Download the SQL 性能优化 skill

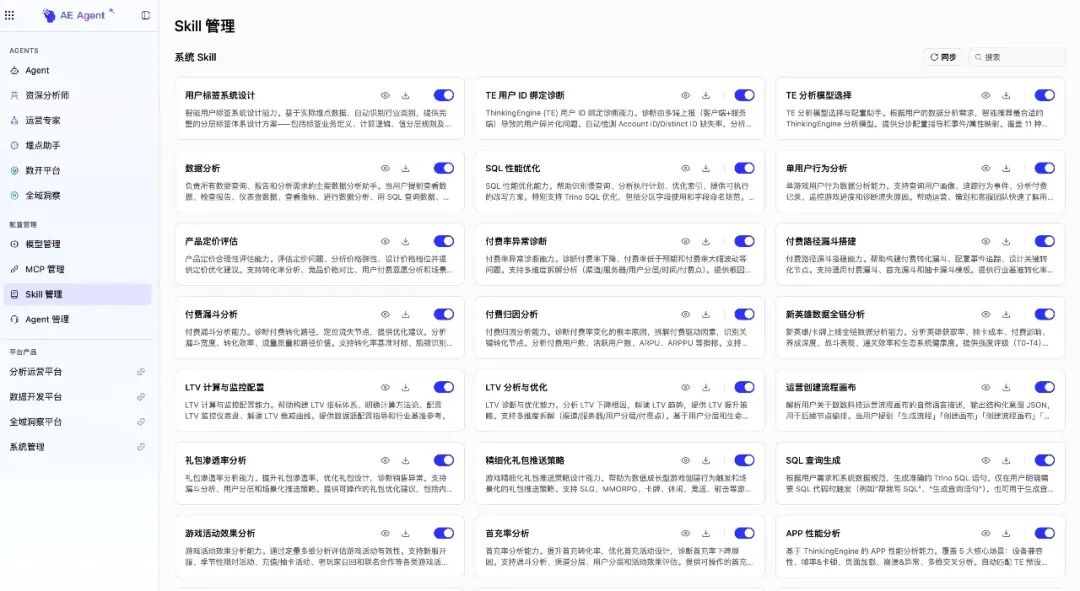pos(706,168)
